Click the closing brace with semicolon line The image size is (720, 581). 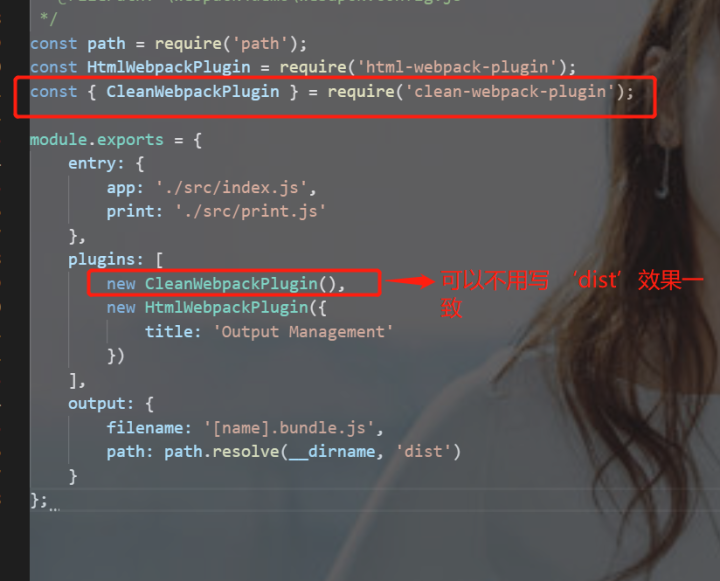tap(39, 500)
